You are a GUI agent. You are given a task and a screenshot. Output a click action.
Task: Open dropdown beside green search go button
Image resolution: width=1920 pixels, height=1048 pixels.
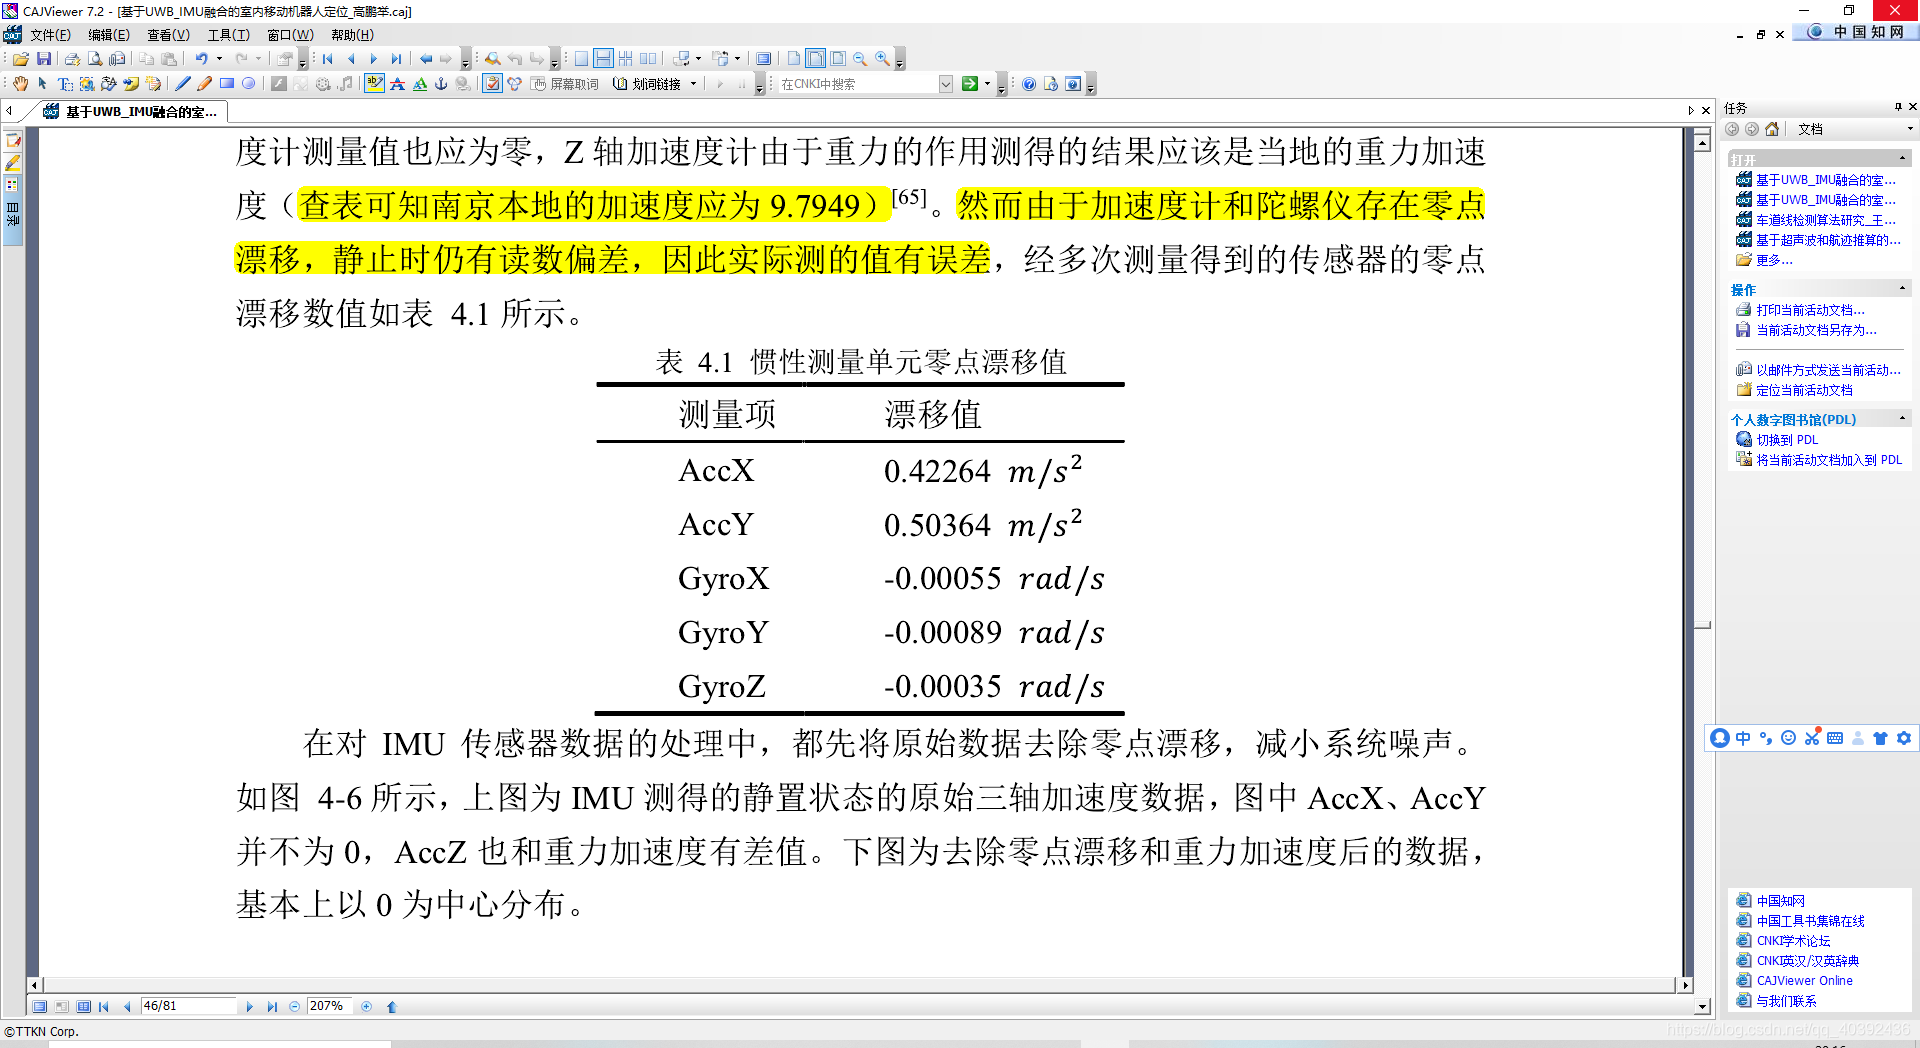pos(988,84)
